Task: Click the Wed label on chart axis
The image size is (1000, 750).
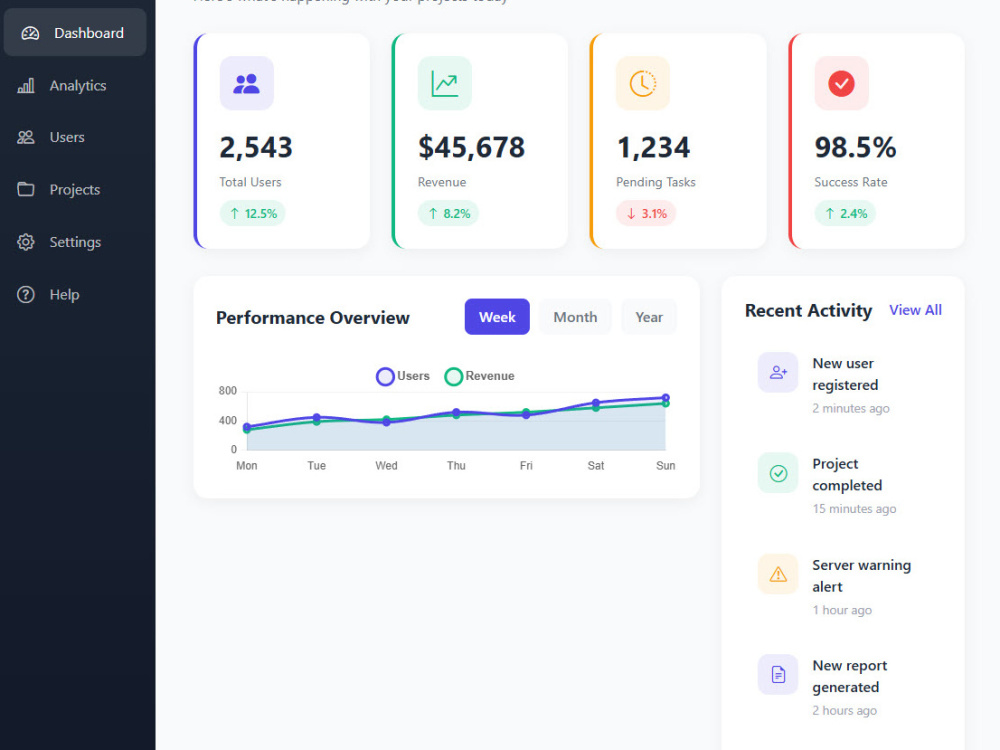Action: [x=386, y=466]
